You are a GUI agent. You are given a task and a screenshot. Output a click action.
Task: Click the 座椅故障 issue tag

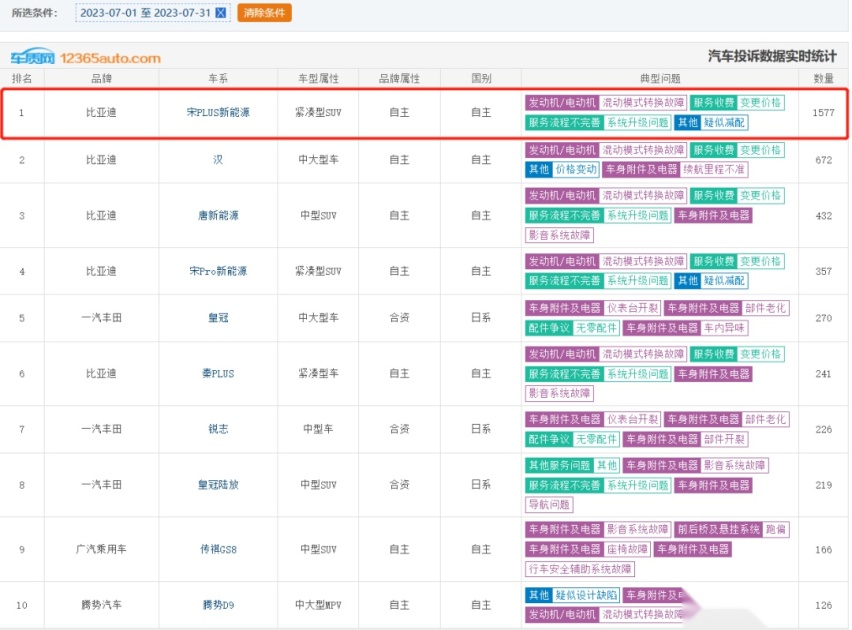pyautogui.click(x=627, y=549)
